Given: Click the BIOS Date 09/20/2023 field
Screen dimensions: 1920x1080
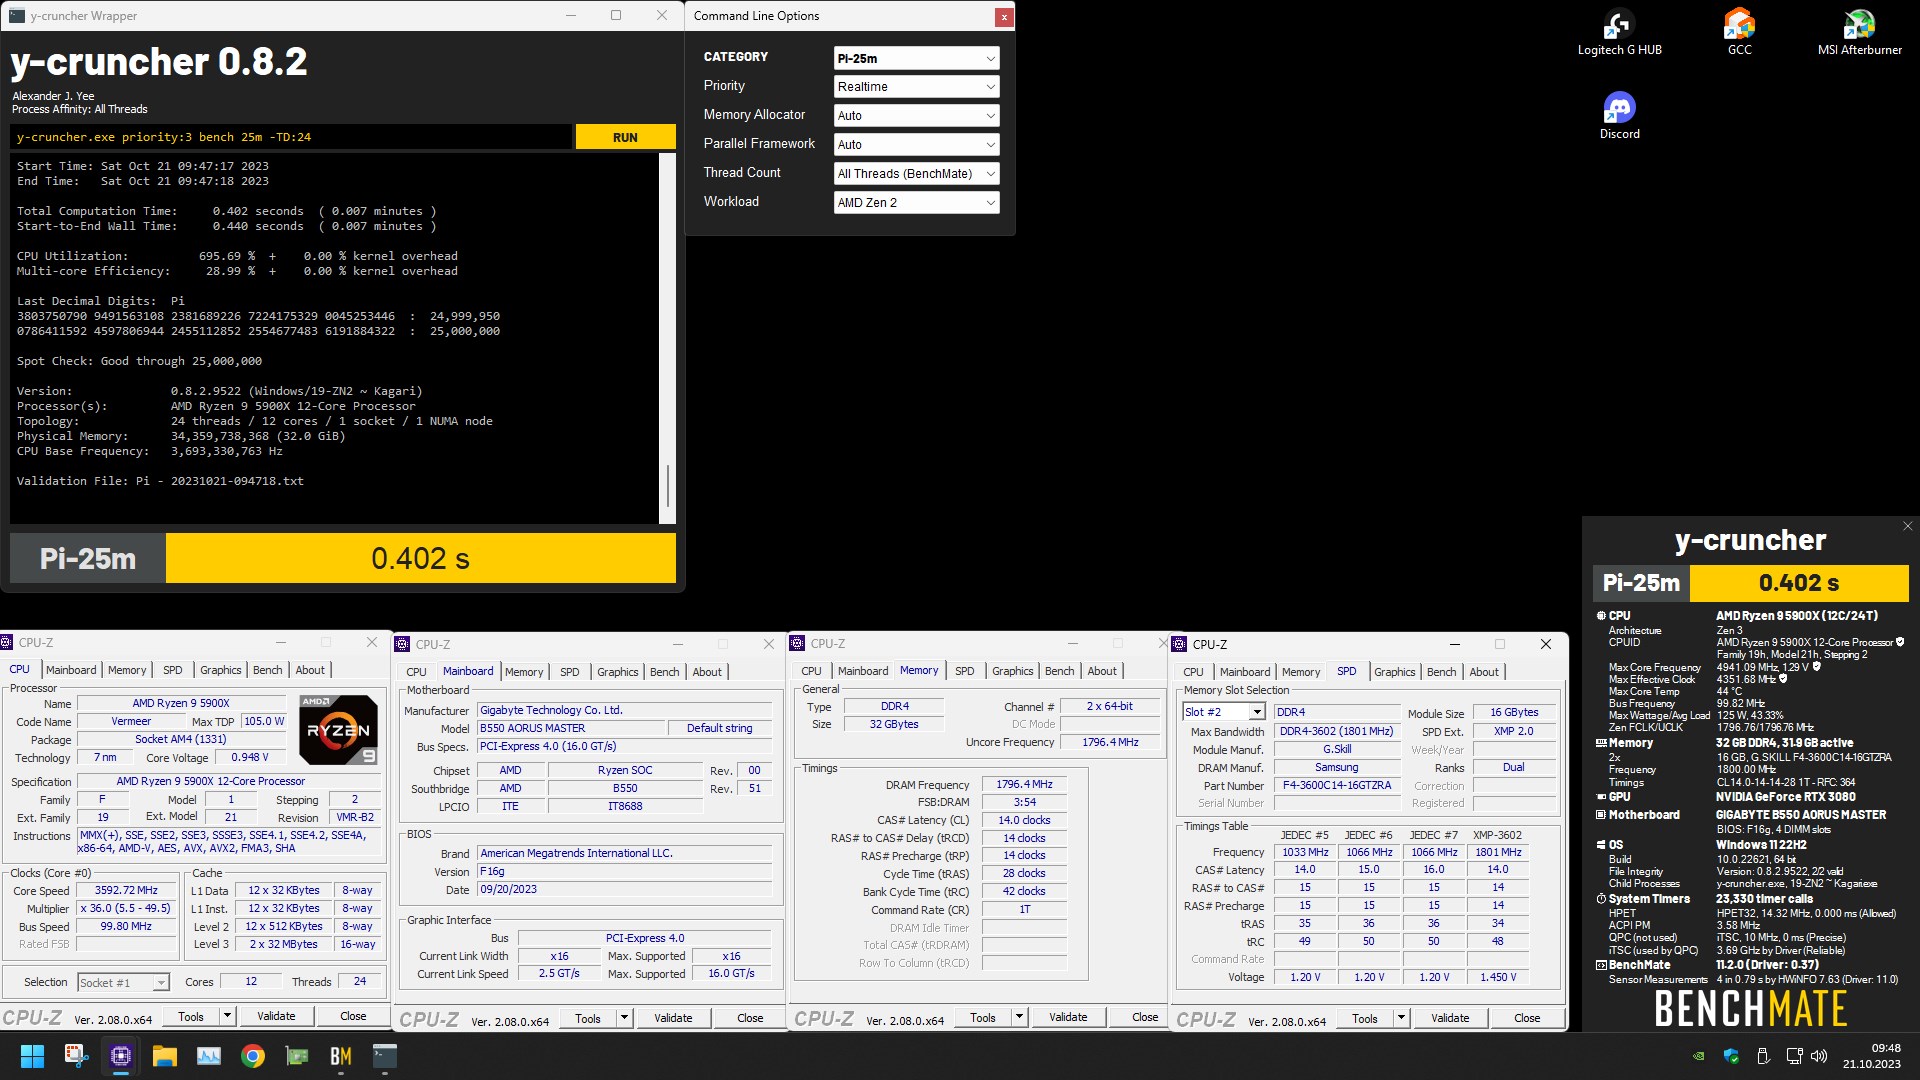Looking at the screenshot, I should pos(625,889).
